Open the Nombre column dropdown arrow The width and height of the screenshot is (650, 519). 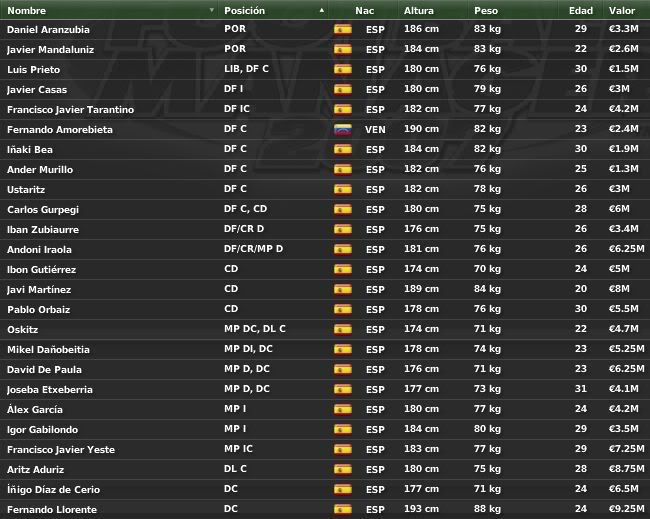click(212, 10)
